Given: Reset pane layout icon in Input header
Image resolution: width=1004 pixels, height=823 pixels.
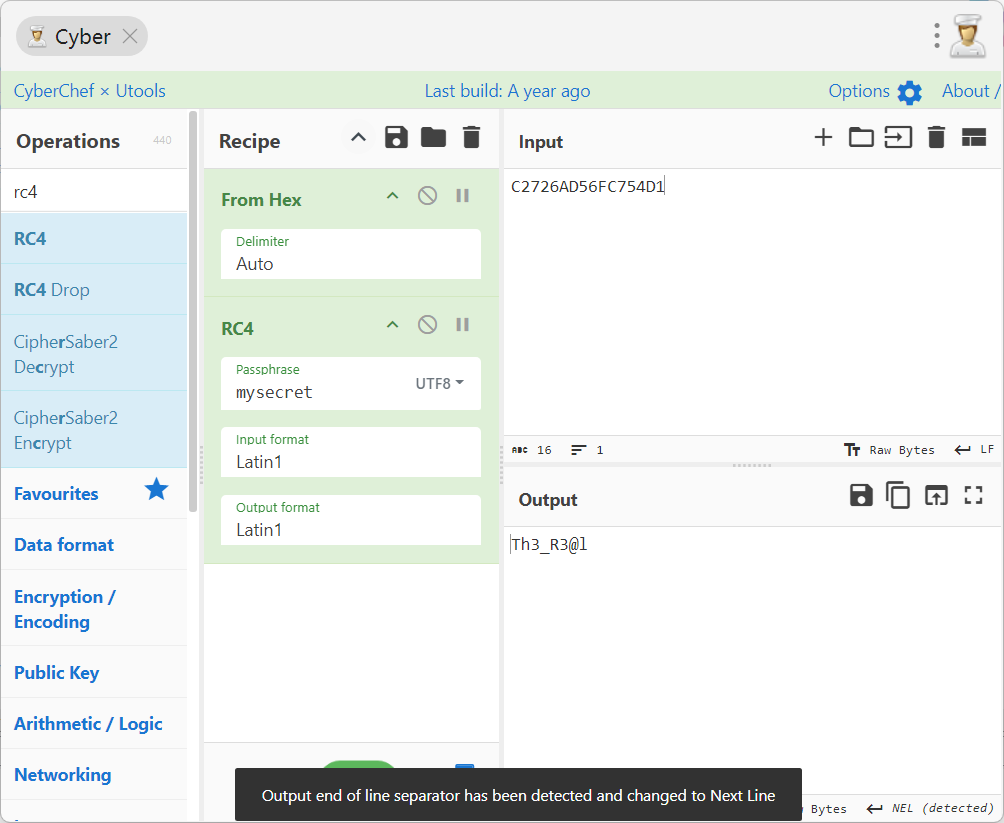Looking at the screenshot, I should pyautogui.click(x=974, y=138).
